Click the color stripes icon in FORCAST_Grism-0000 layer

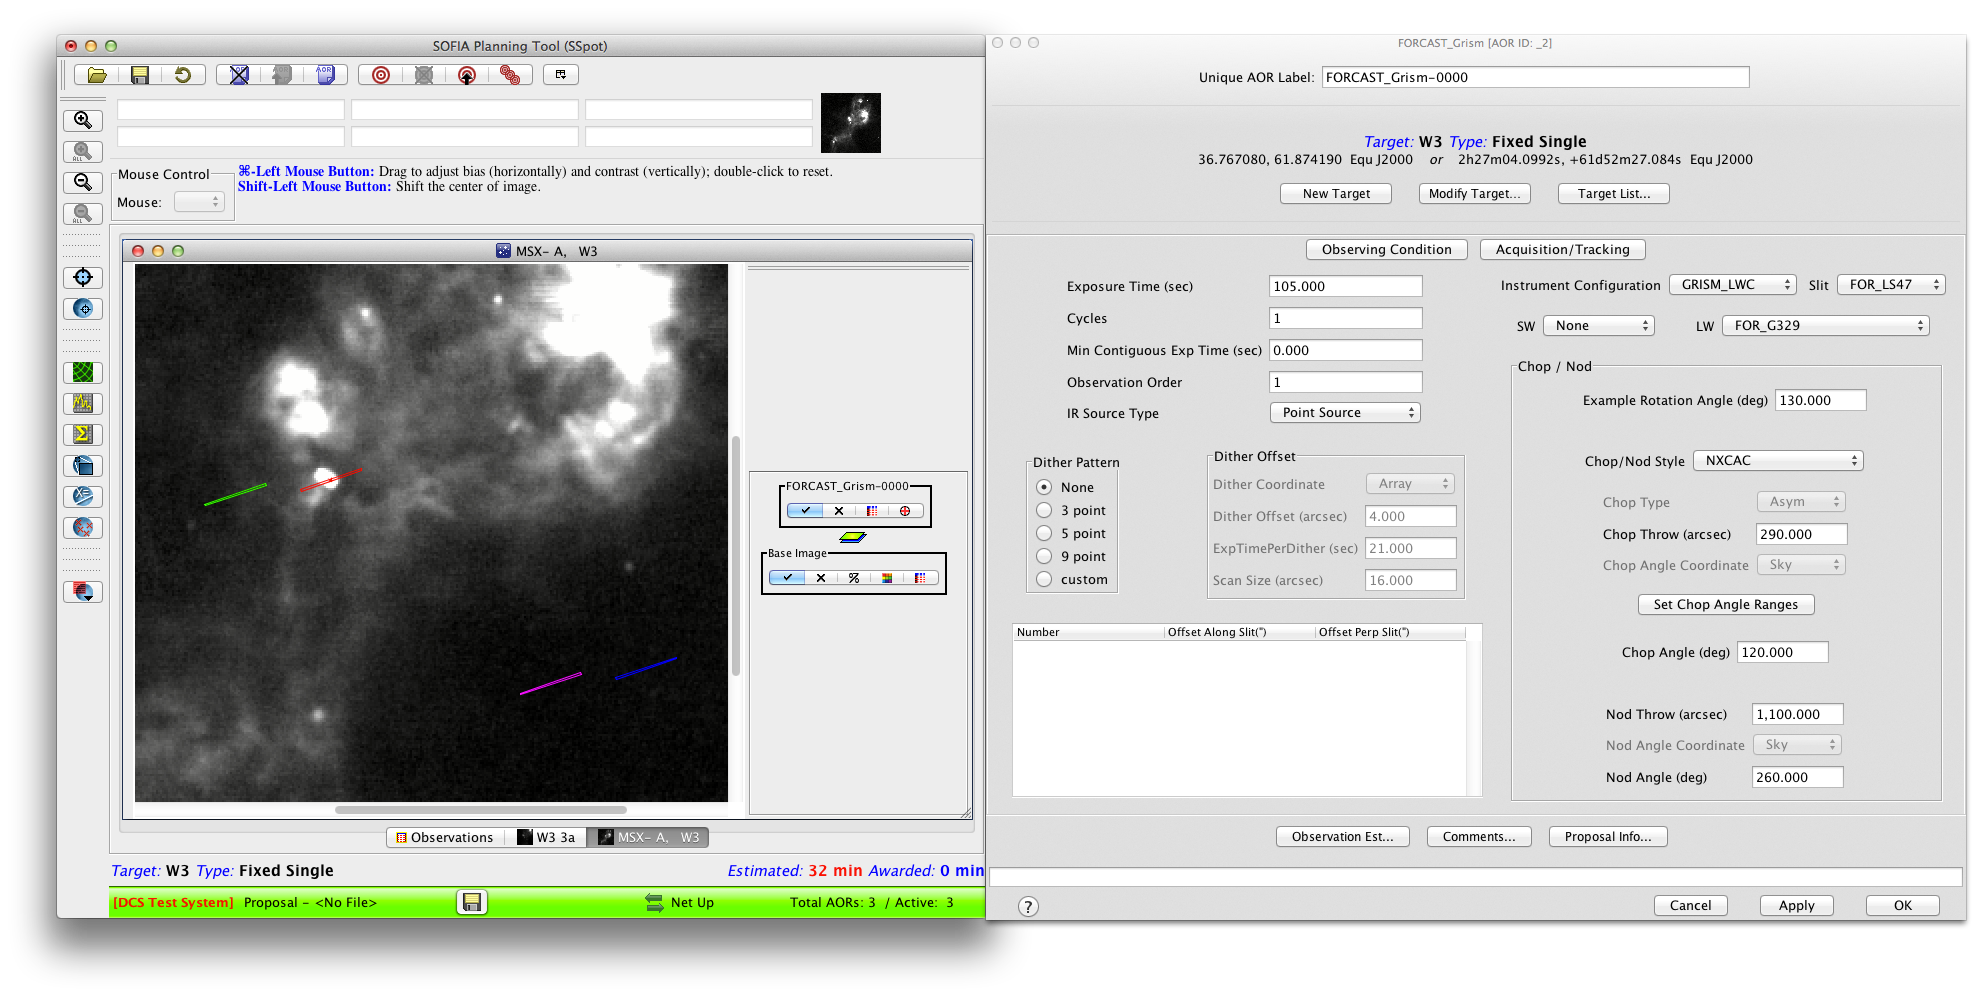click(872, 511)
